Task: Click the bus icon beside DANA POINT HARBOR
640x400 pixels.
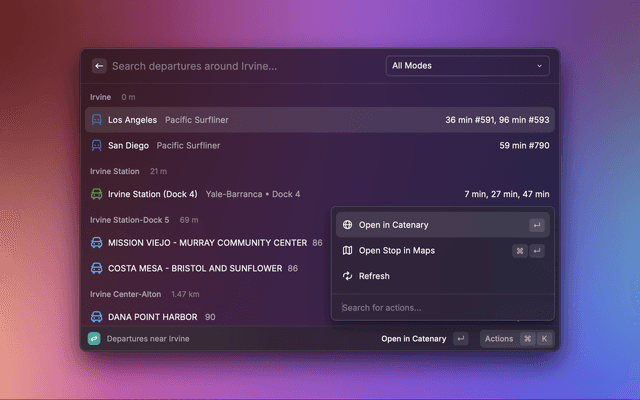Action: tap(97, 316)
